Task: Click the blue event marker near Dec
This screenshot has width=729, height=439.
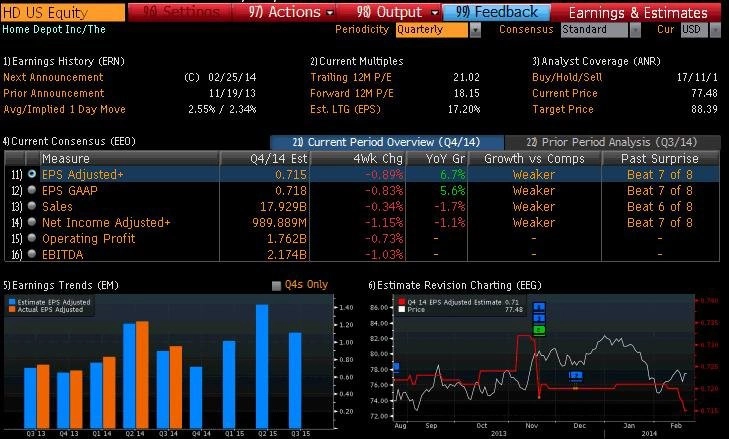Action: tap(576, 375)
